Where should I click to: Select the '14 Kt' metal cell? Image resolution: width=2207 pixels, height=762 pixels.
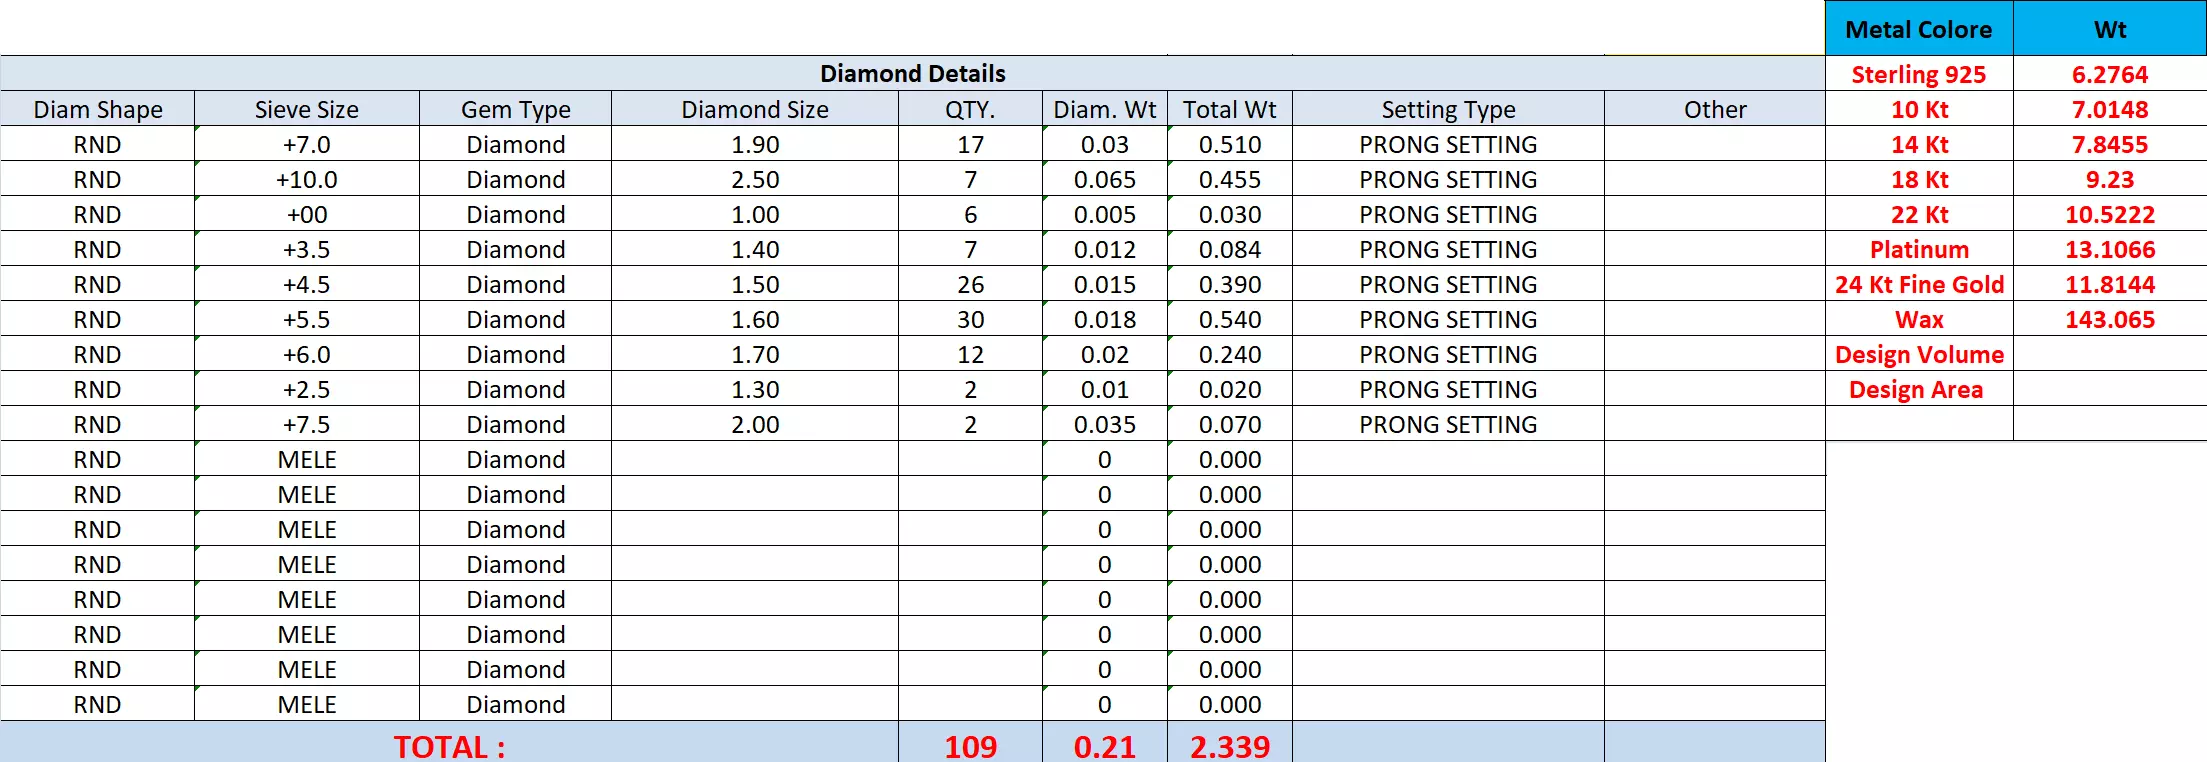point(1919,144)
